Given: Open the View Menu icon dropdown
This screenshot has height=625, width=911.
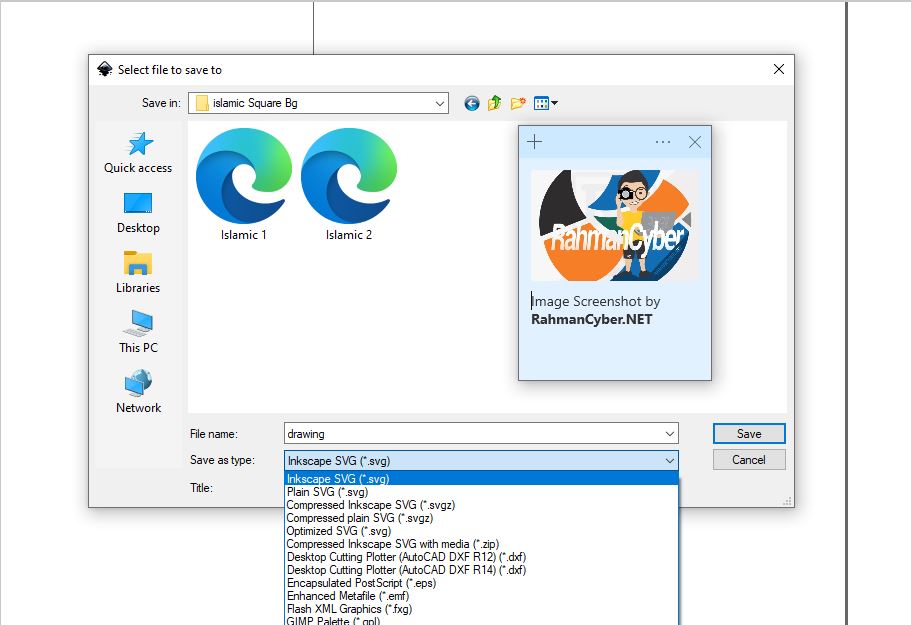Looking at the screenshot, I should tap(546, 103).
